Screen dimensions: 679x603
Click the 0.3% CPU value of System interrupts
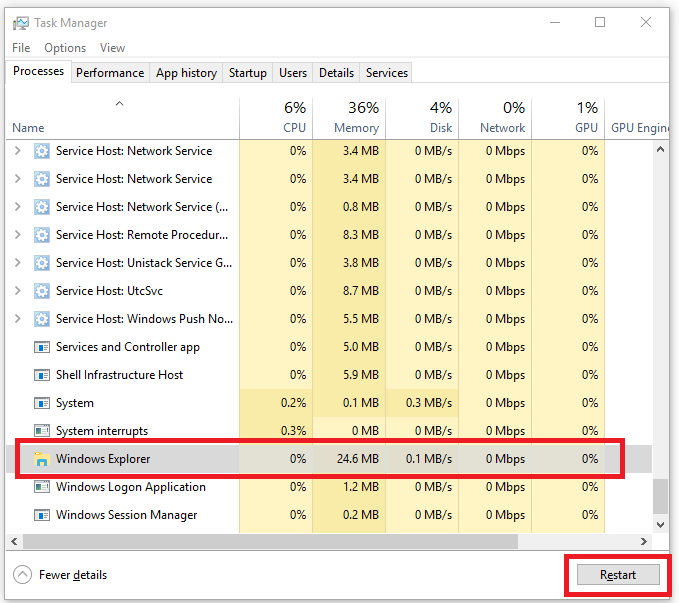(293, 431)
